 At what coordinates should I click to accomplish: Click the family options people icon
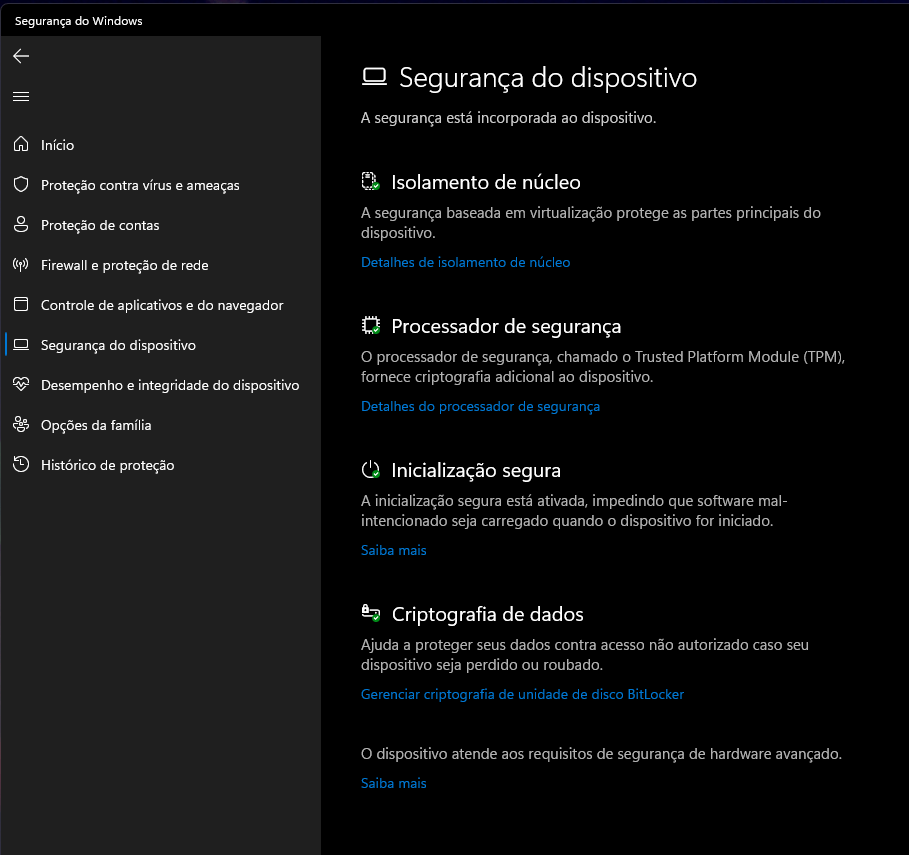click(21, 424)
